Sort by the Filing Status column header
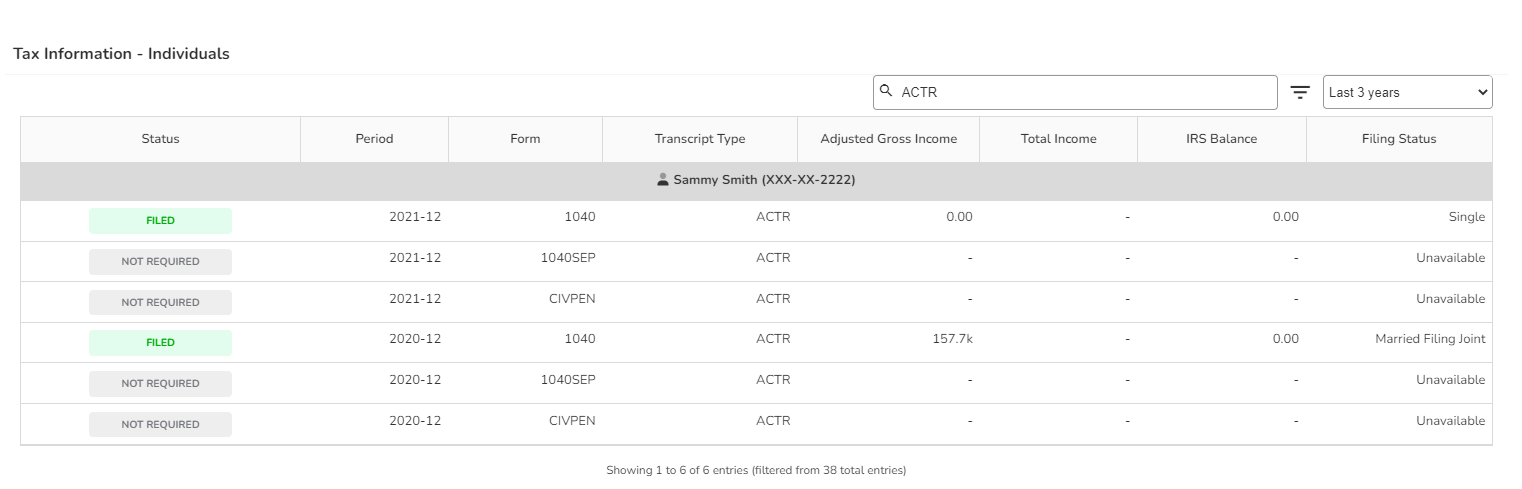Screen dimensions: 1522x489 point(1399,139)
